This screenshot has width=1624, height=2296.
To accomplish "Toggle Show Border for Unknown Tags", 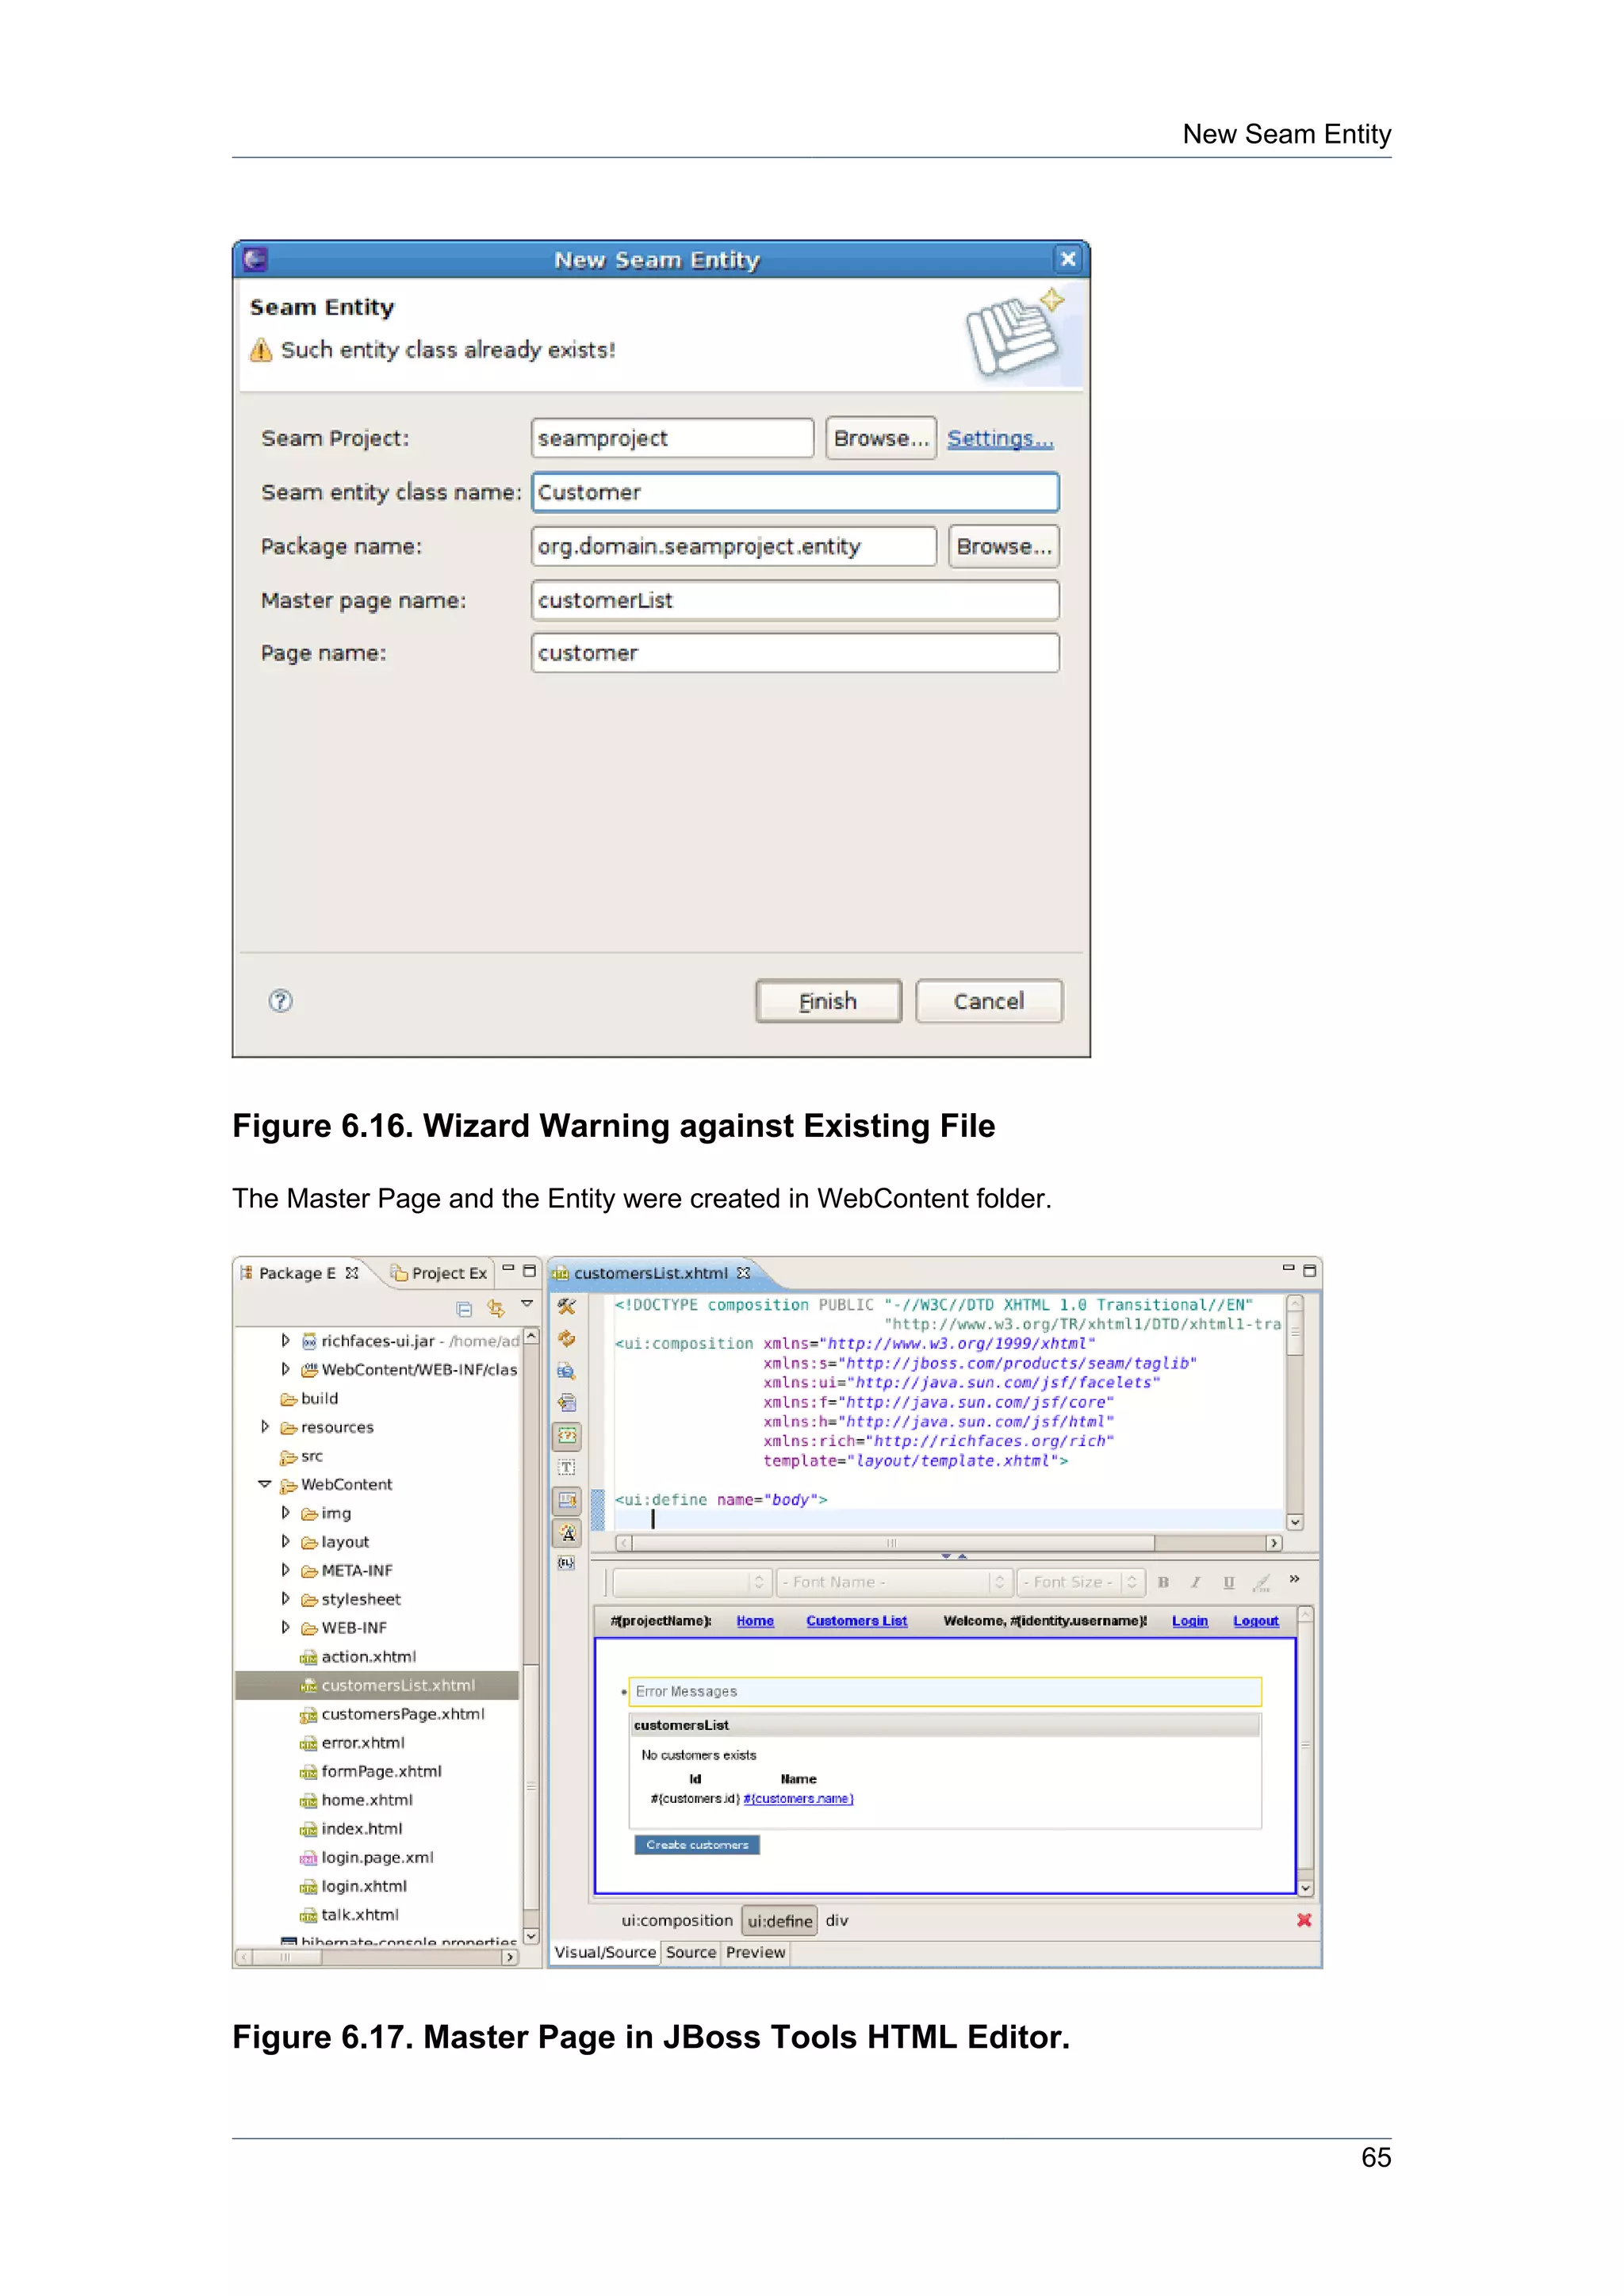I will (x=567, y=1436).
